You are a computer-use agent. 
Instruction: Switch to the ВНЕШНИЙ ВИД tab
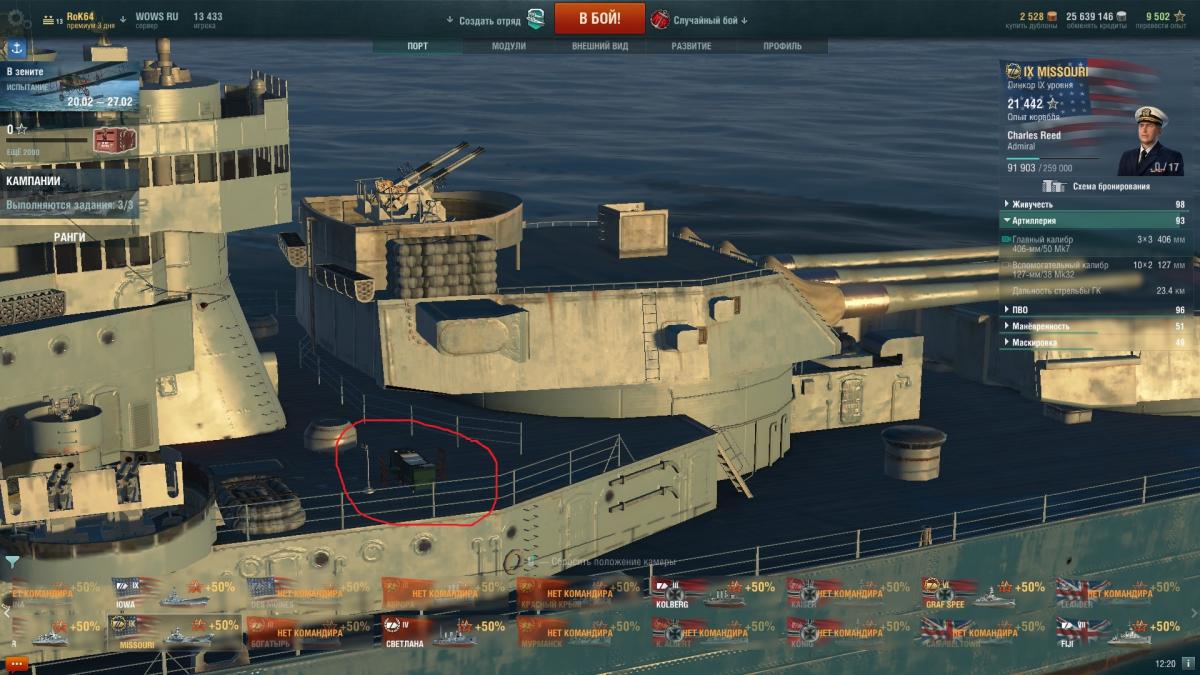click(600, 46)
